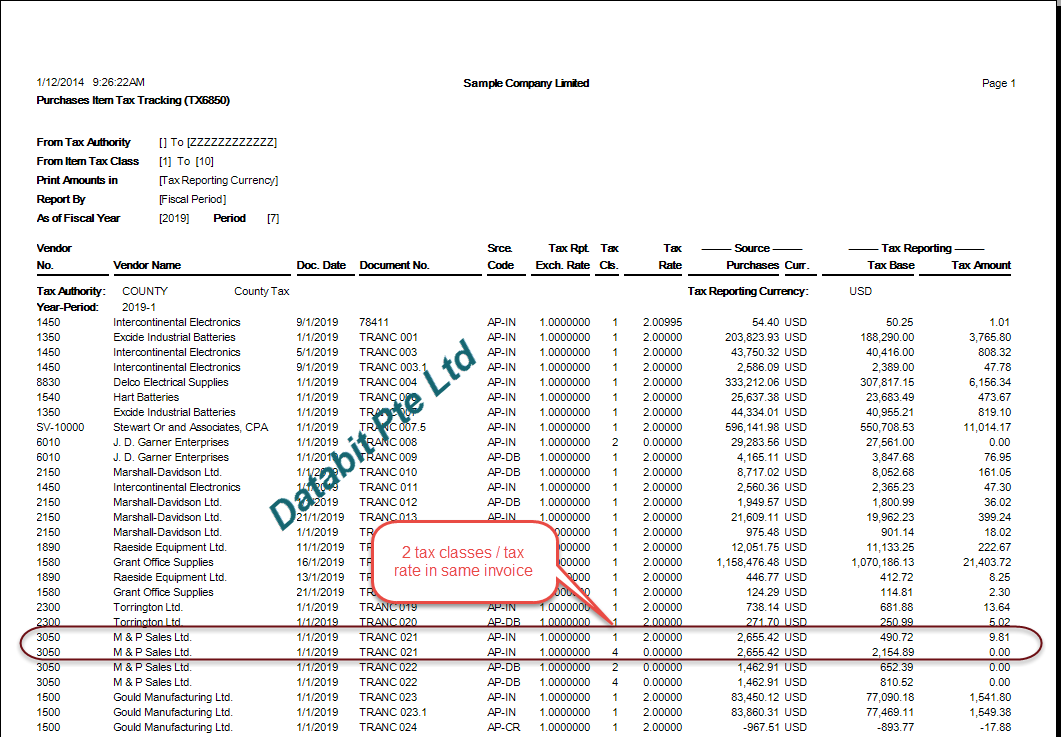Select document number 'TRANC 023.1'

click(393, 712)
